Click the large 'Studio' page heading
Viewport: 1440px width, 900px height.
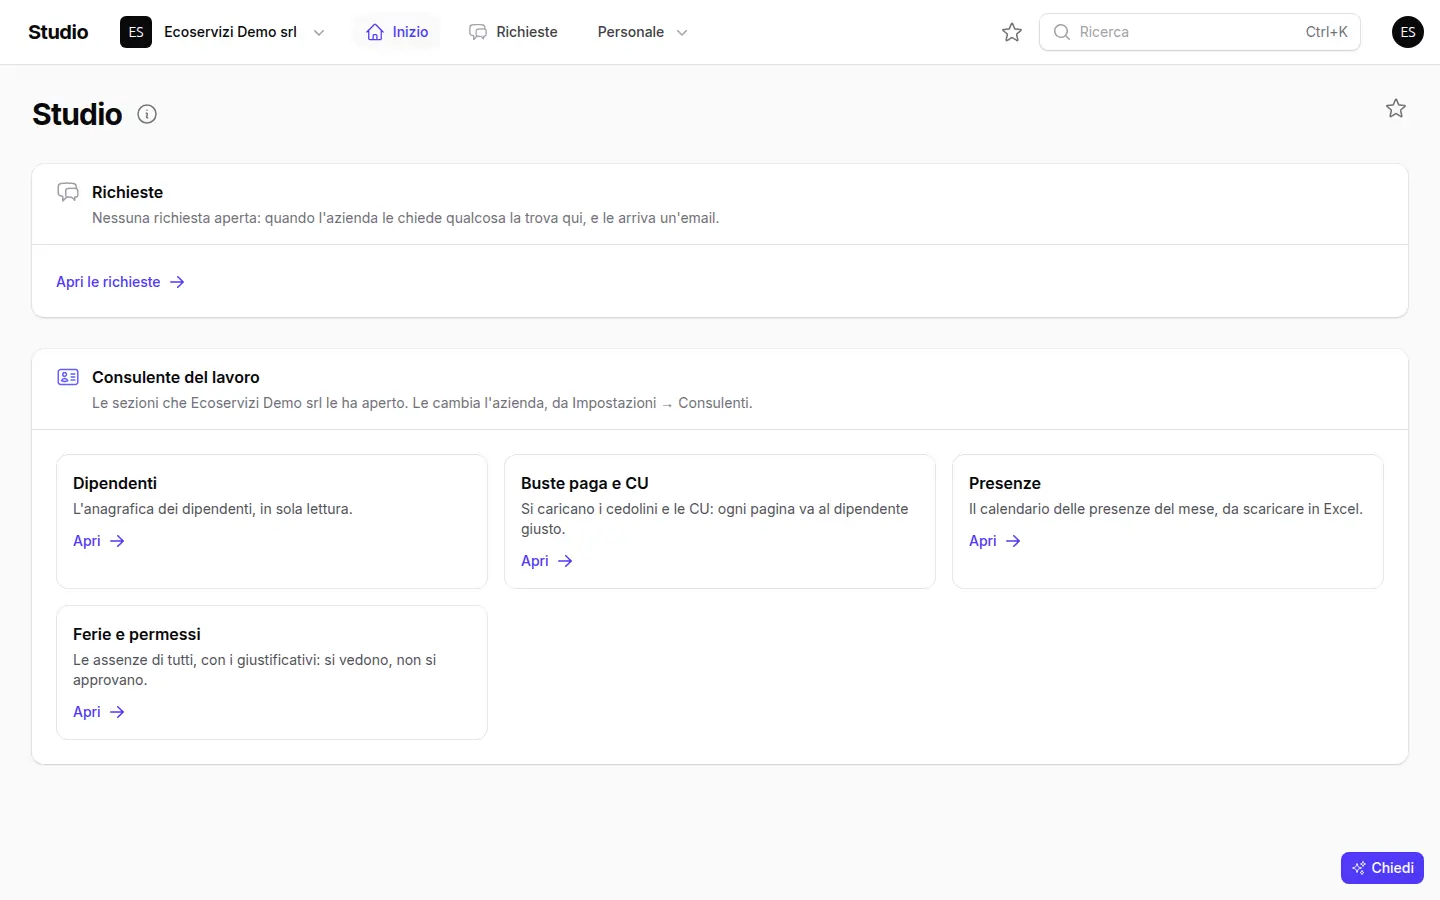pos(77,114)
